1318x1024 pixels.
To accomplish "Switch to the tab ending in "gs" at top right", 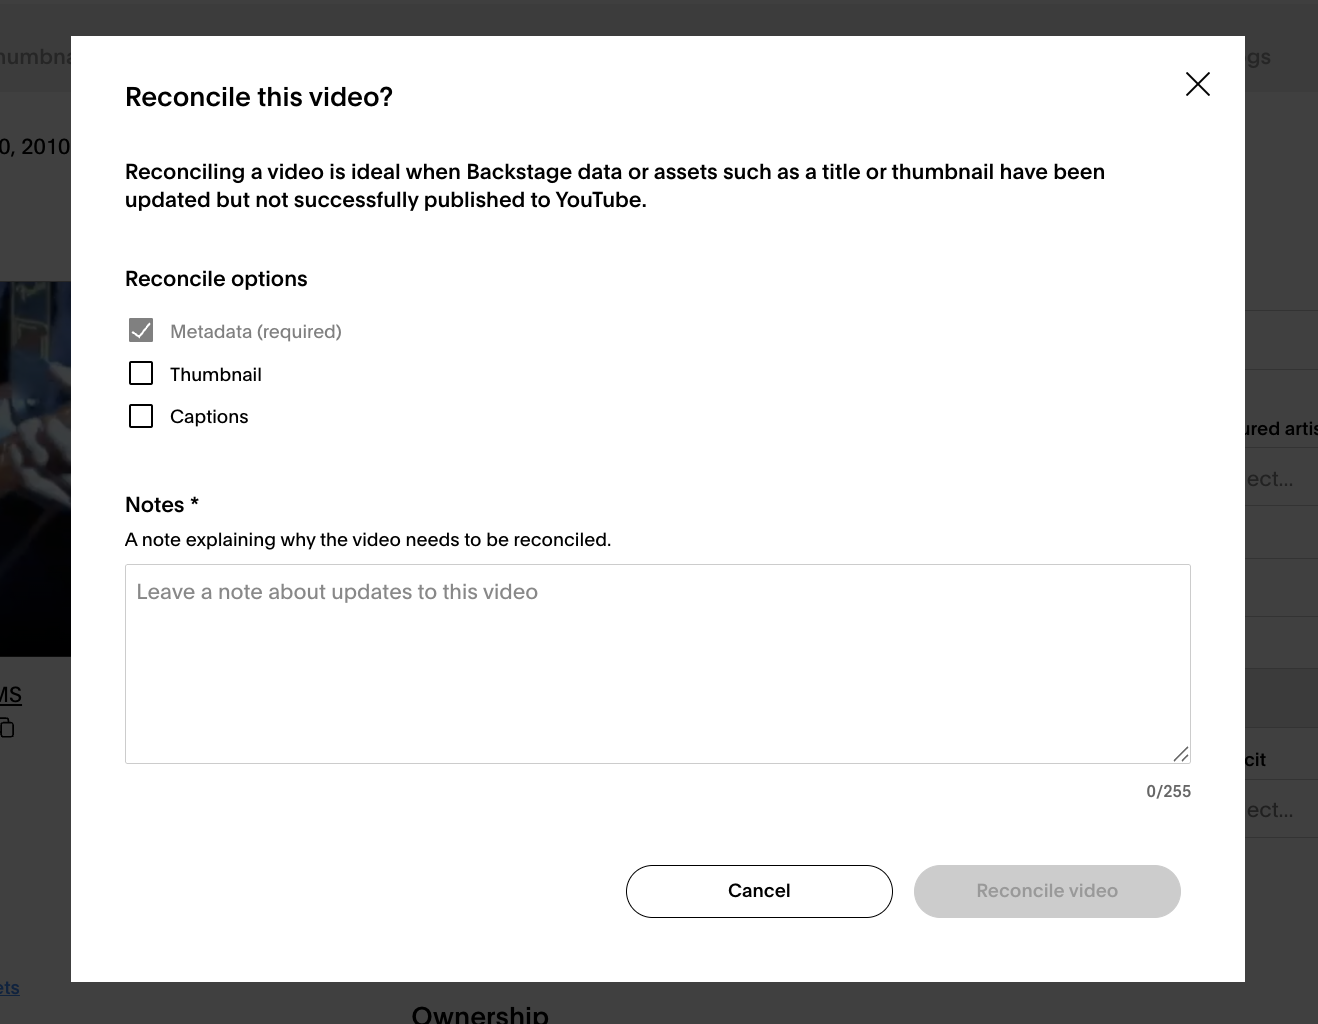I will click(1258, 57).
